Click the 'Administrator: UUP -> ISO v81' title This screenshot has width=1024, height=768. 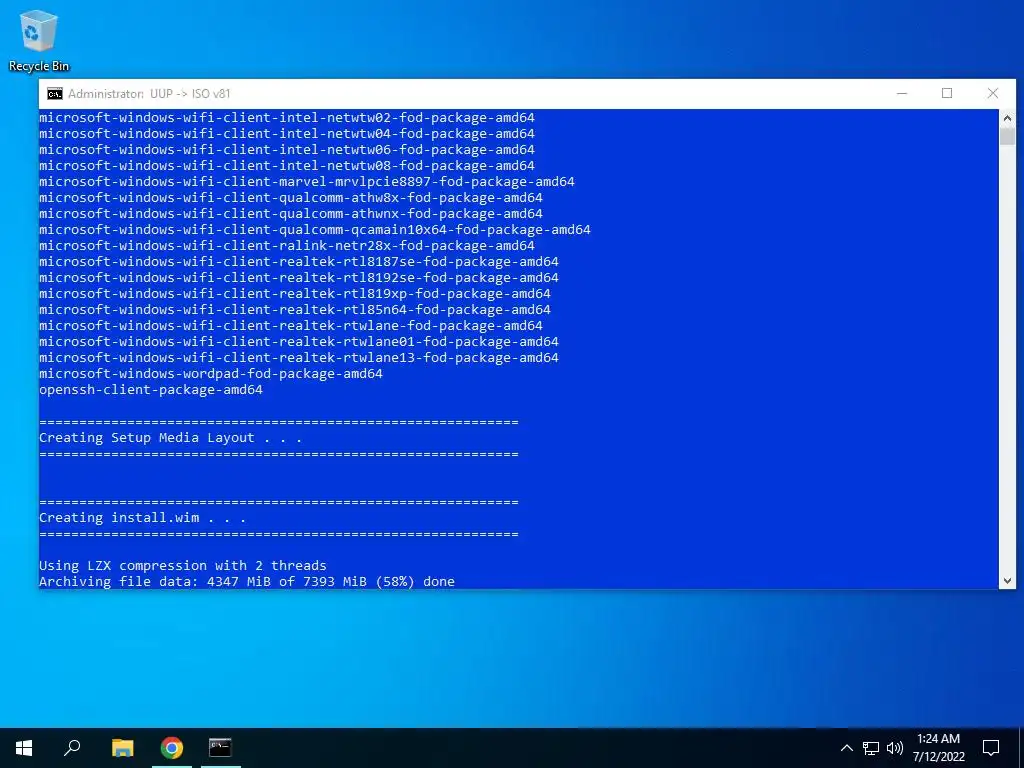pyautogui.click(x=149, y=93)
